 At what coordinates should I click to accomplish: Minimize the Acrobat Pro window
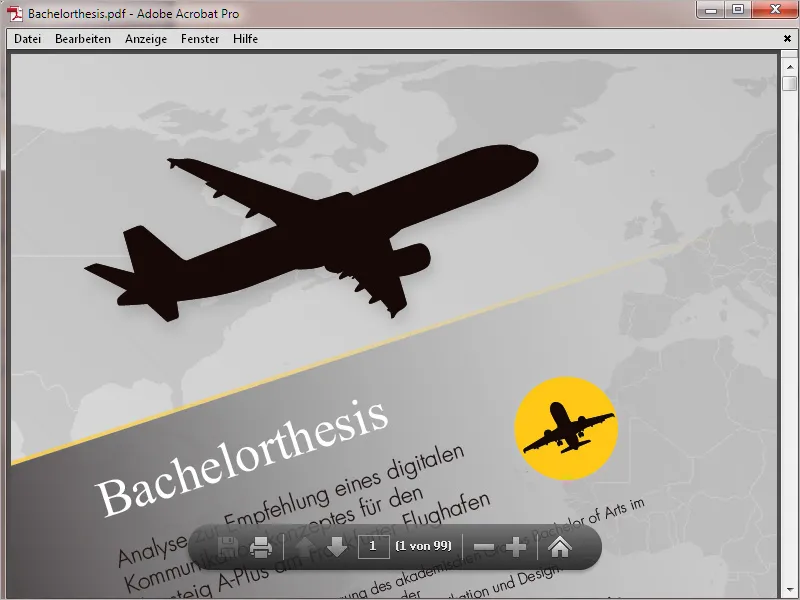pos(711,10)
